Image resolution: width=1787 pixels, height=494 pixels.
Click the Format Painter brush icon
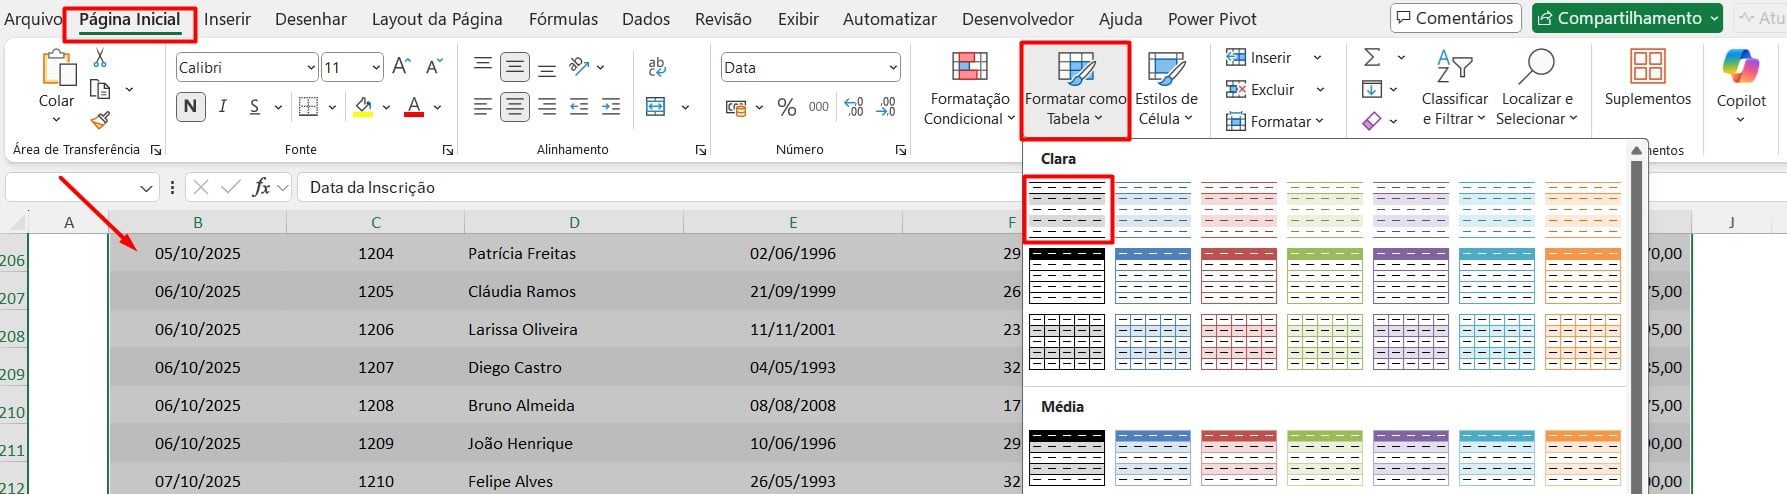(100, 121)
